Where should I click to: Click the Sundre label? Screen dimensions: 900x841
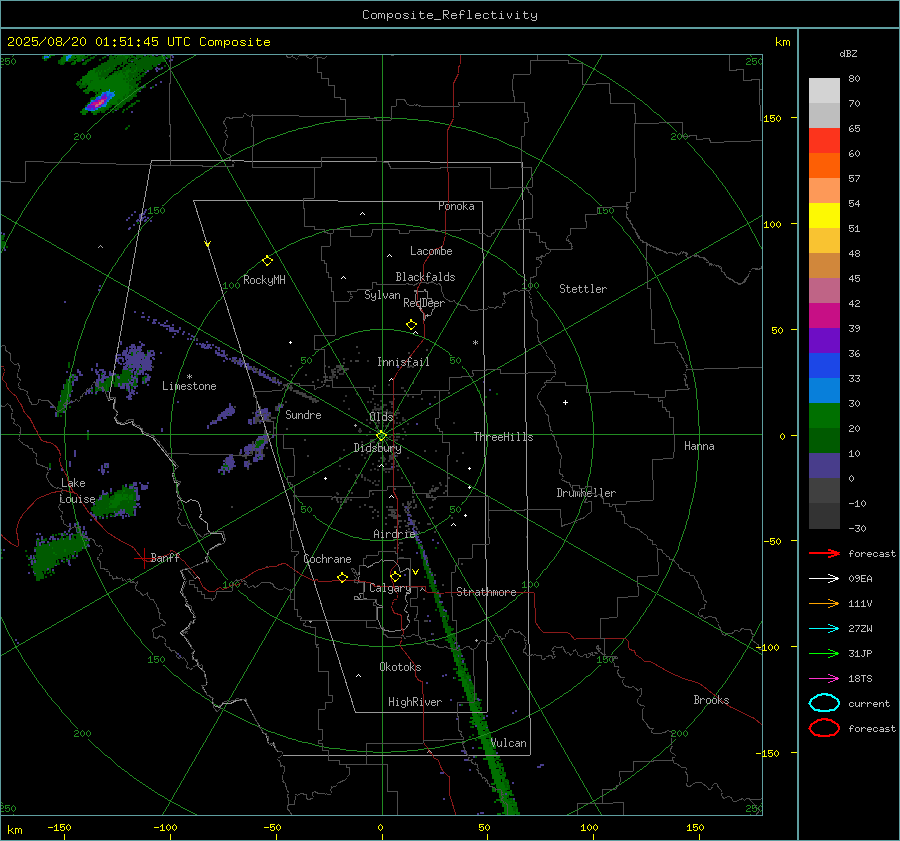click(x=303, y=414)
